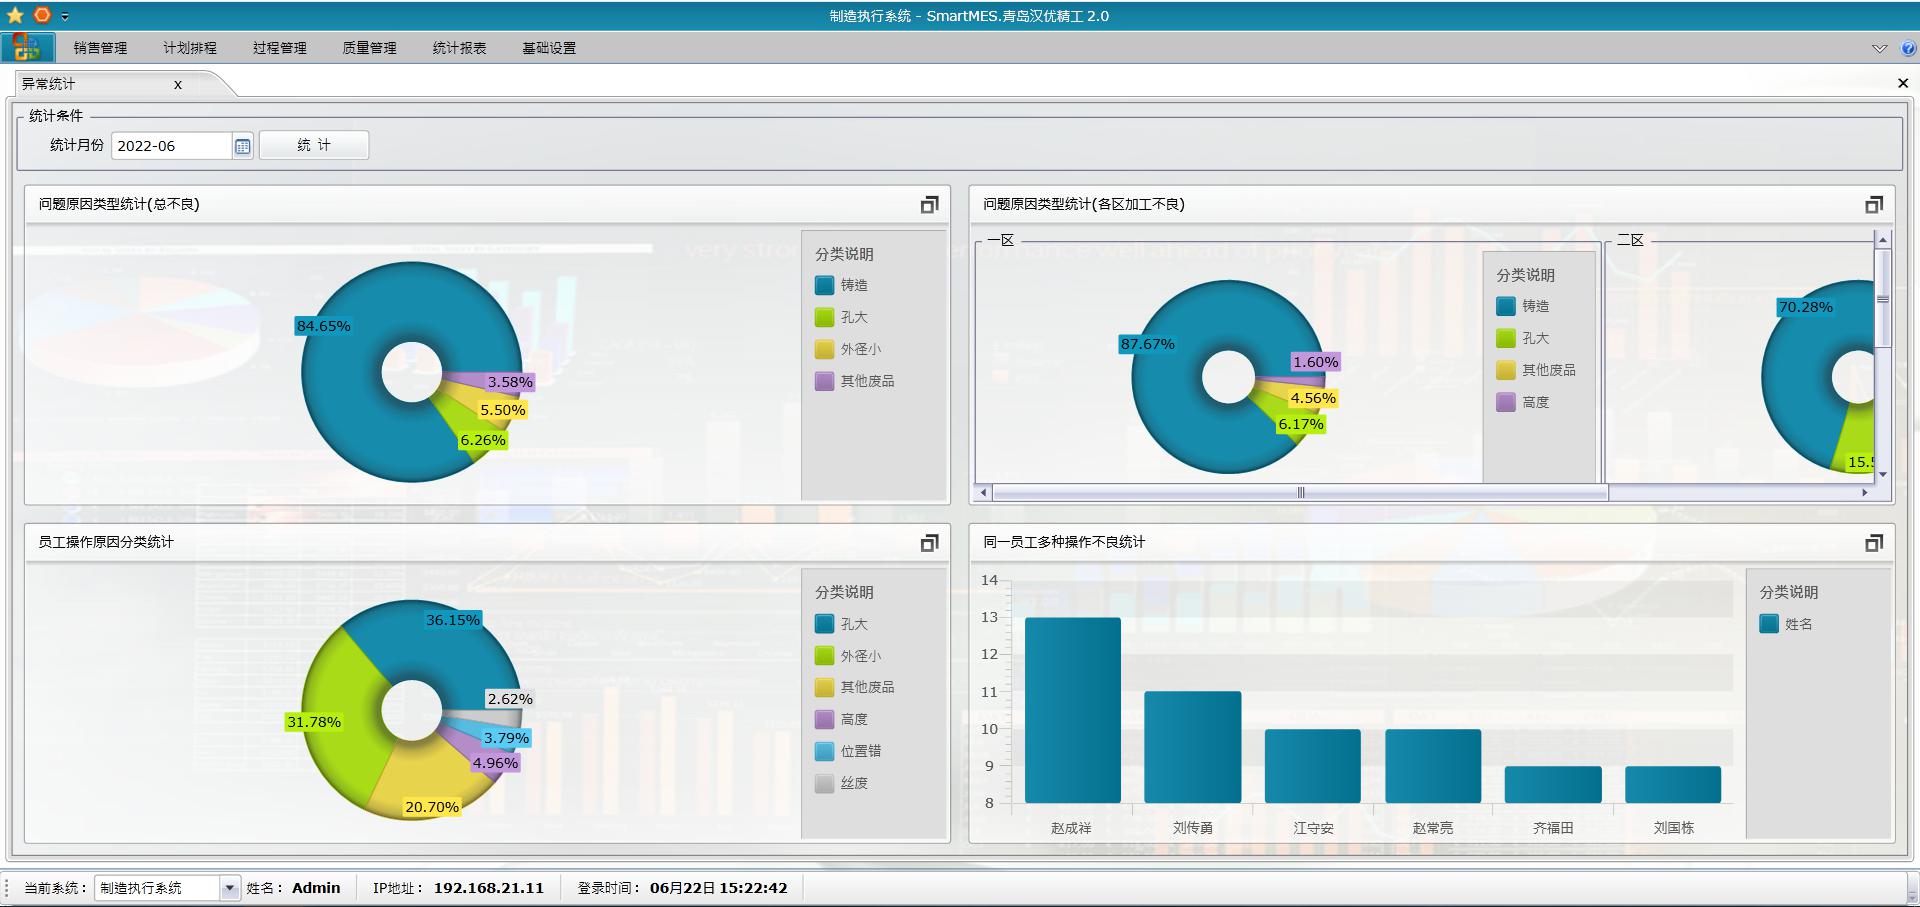The width and height of the screenshot is (1920, 907).
Task: Open the 销售管理 menu
Action: coord(100,48)
